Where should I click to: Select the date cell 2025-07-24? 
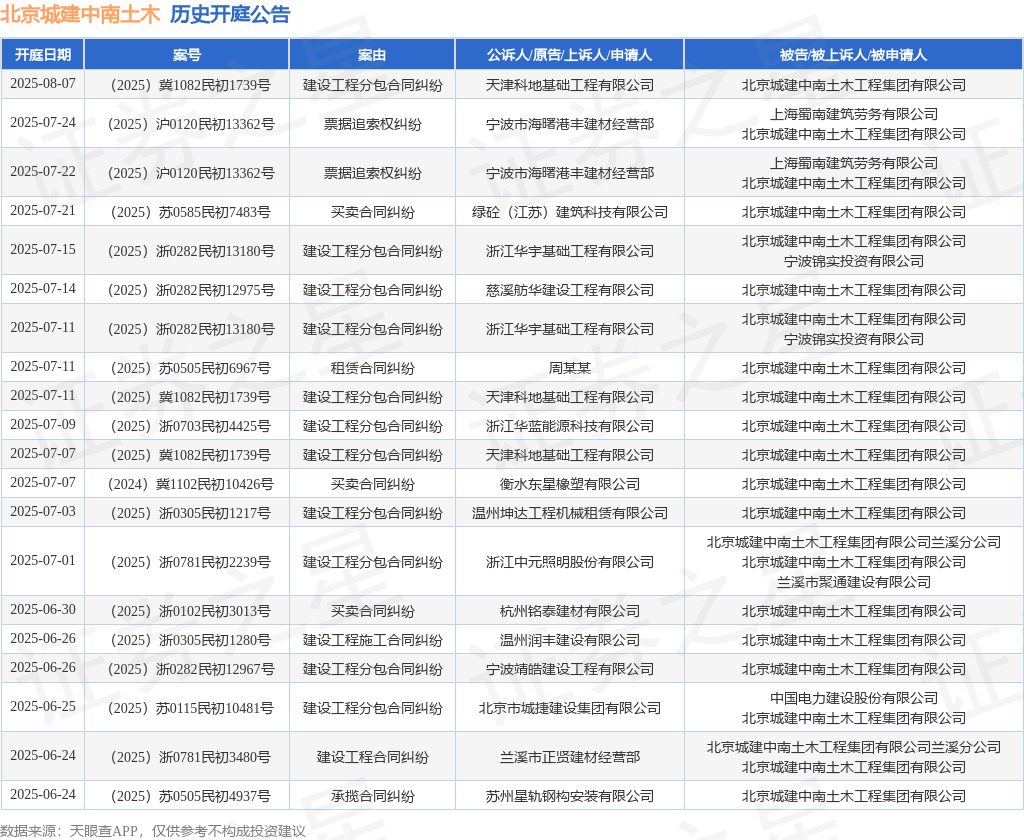pos(43,123)
